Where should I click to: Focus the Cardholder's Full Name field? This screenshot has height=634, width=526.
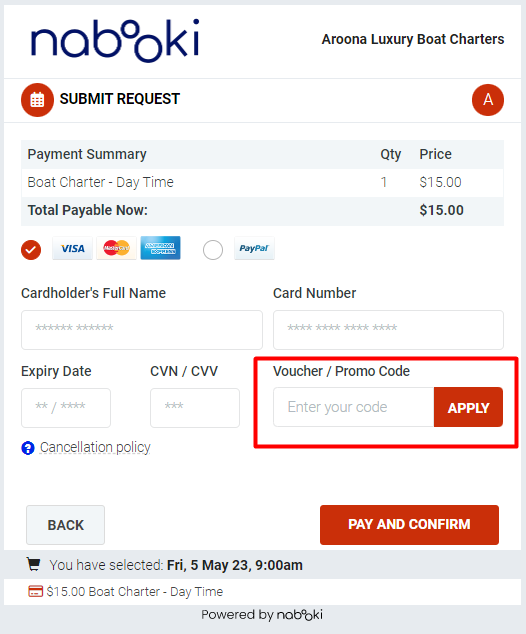click(142, 330)
